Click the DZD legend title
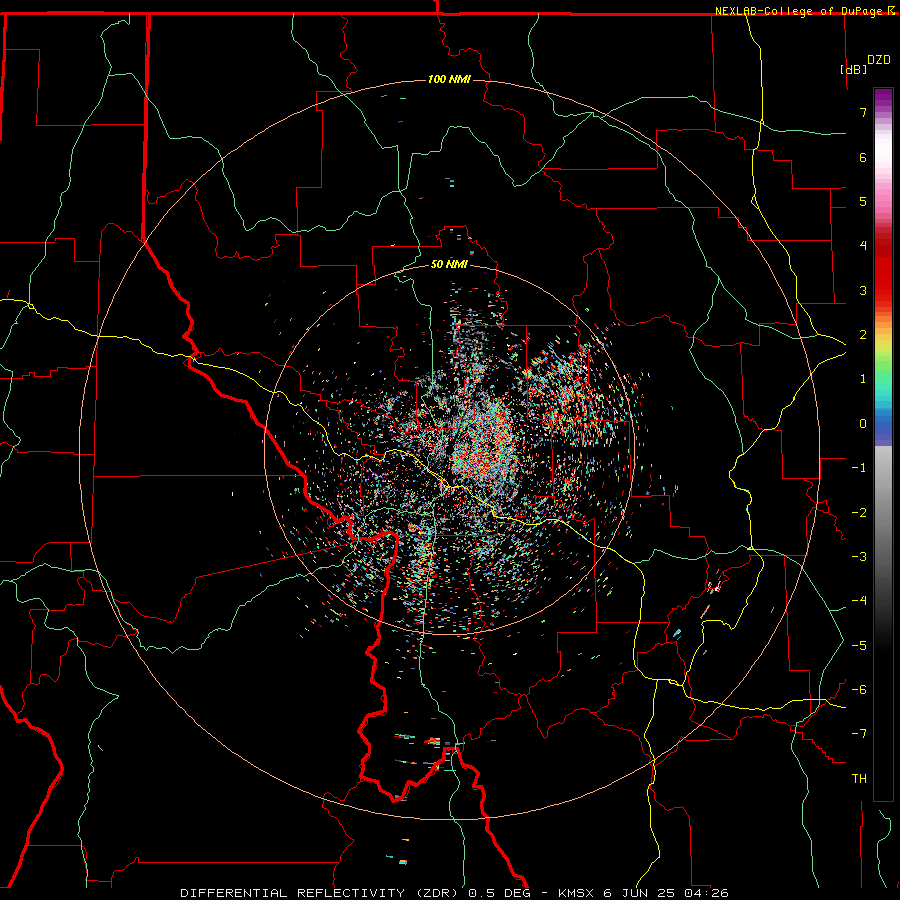The height and width of the screenshot is (900, 900). (879, 60)
